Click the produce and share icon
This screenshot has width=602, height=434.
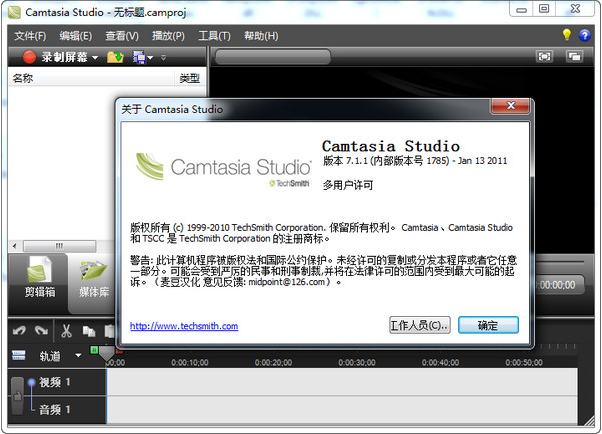pos(139,57)
